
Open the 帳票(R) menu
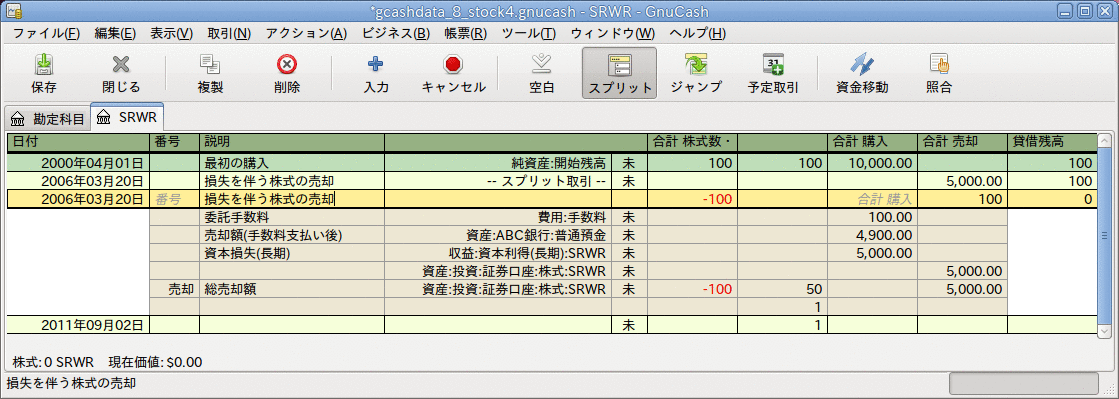(465, 34)
